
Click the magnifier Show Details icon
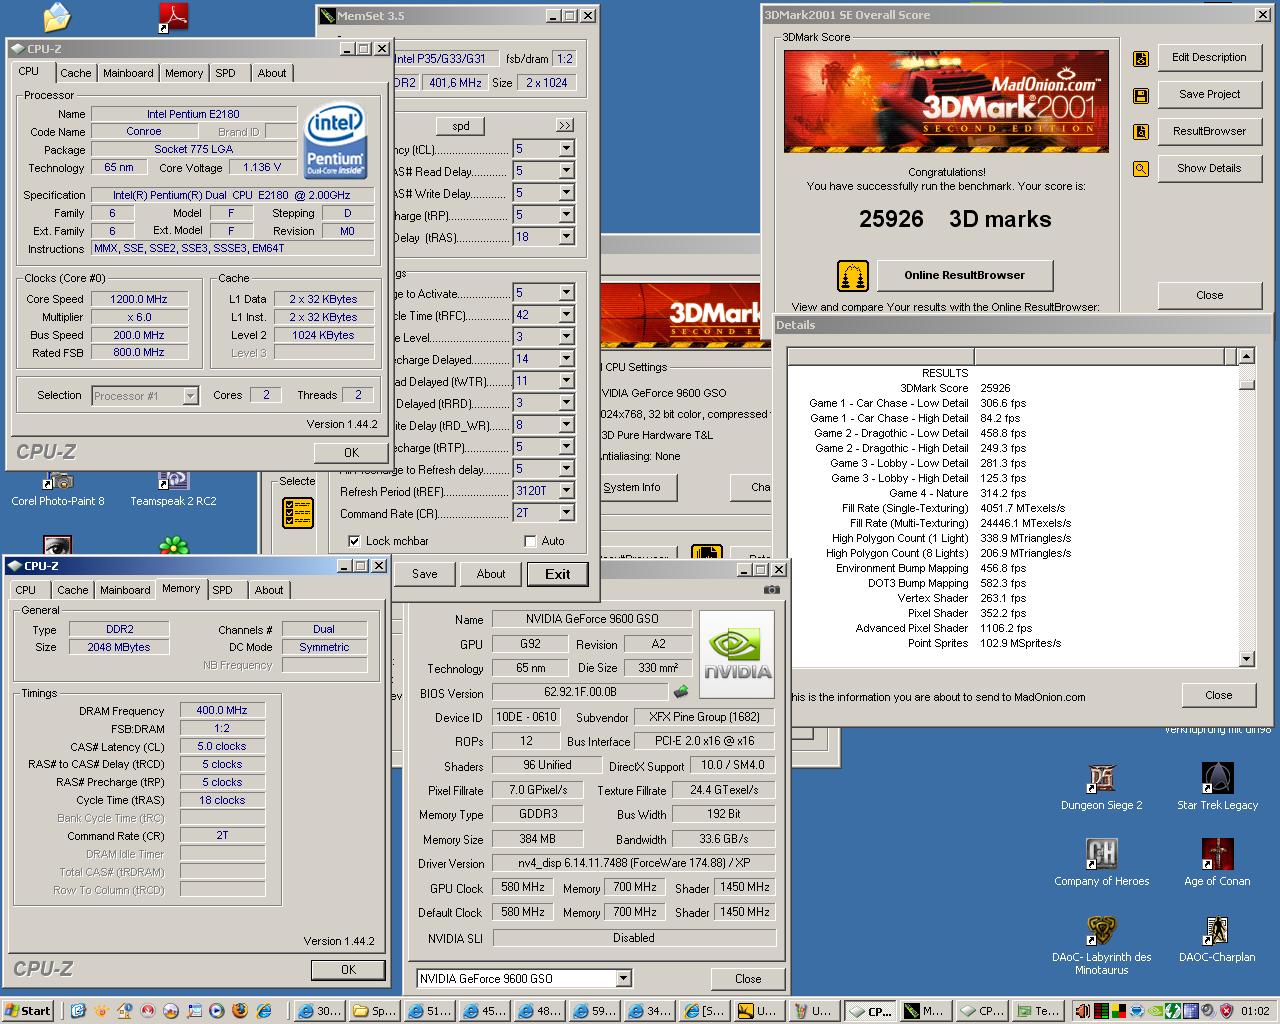[x=1141, y=169]
